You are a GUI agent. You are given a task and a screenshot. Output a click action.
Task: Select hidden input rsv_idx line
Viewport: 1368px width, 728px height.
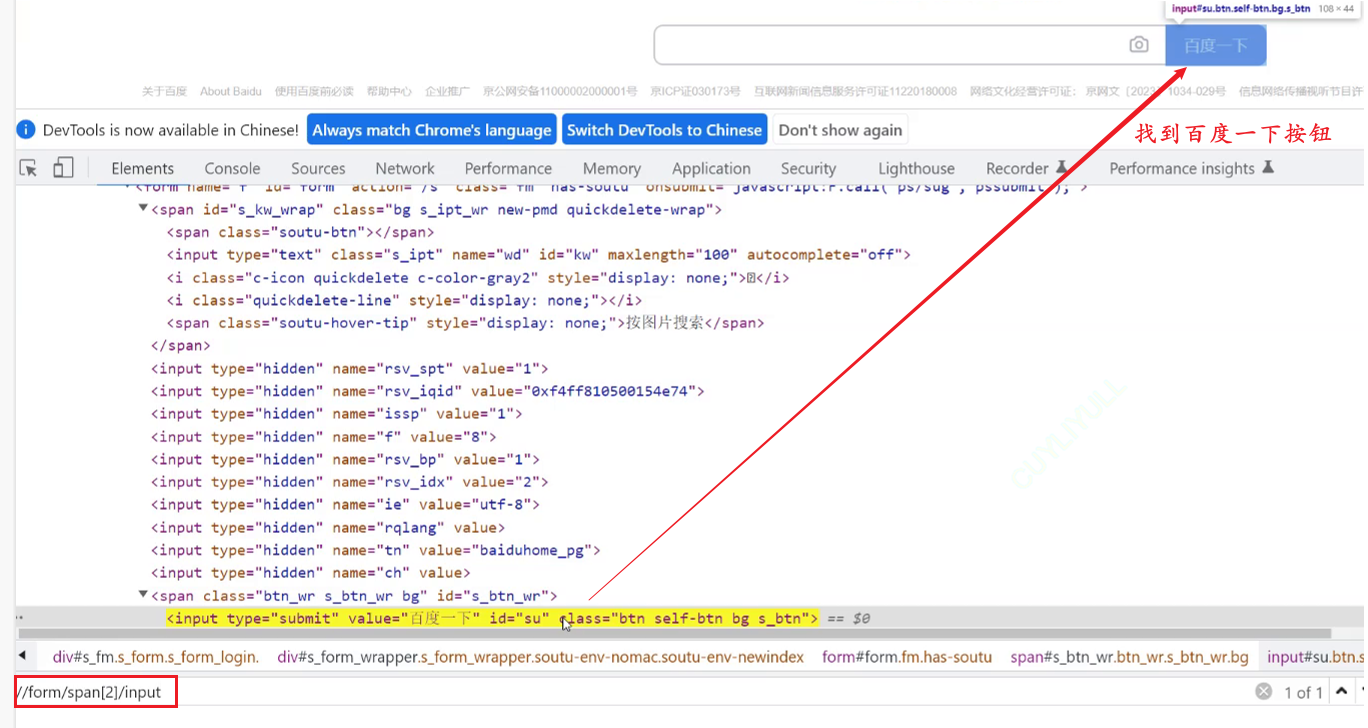[x=349, y=482]
